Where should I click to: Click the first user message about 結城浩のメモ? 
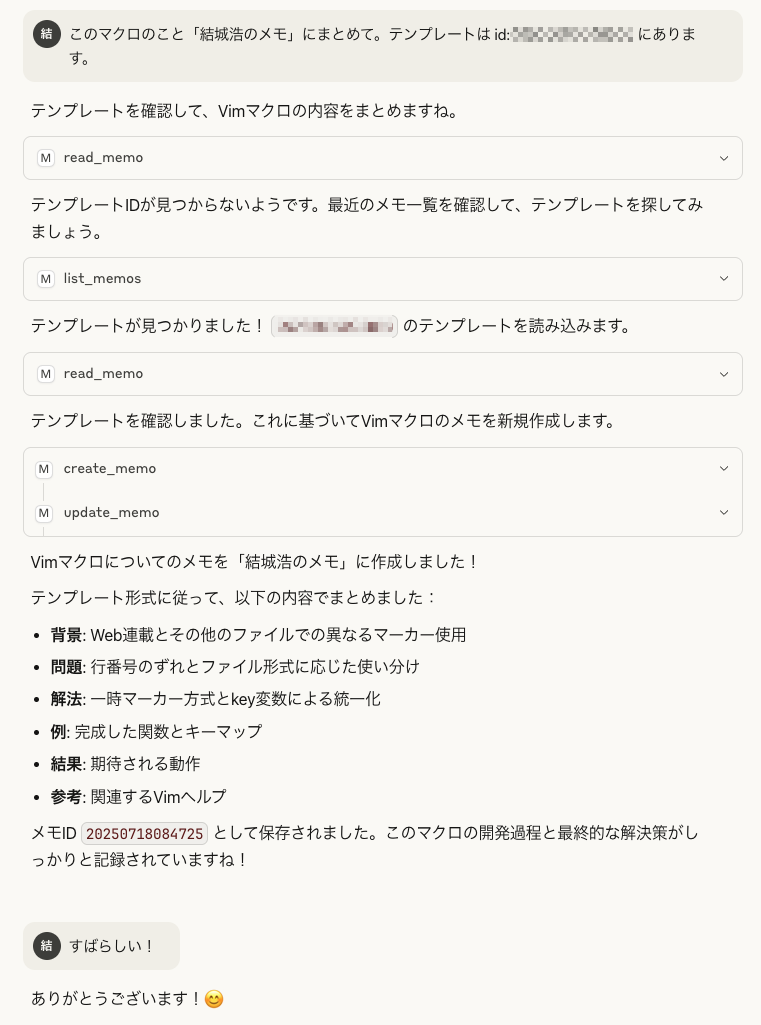tap(382, 46)
